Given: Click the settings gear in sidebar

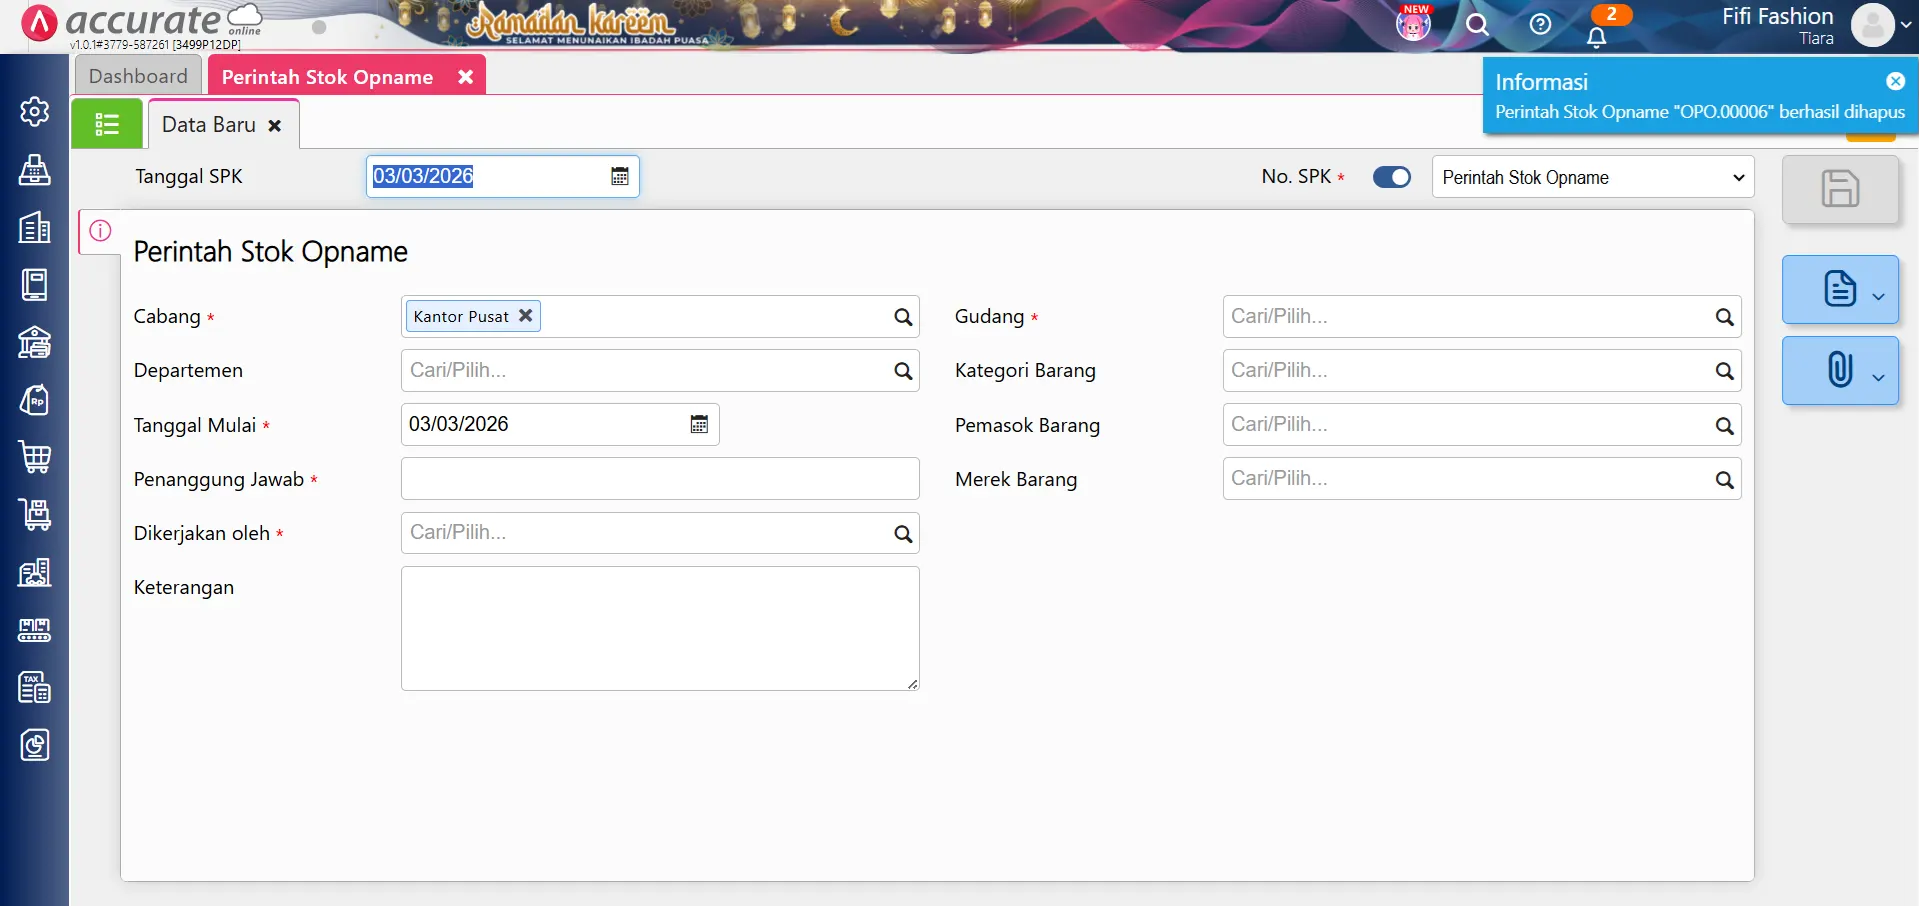Looking at the screenshot, I should tap(35, 111).
